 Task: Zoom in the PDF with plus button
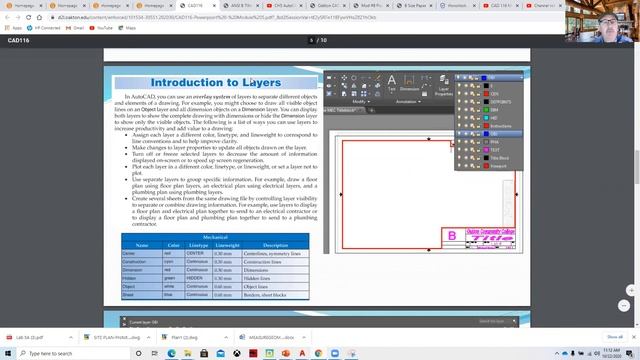(631, 290)
